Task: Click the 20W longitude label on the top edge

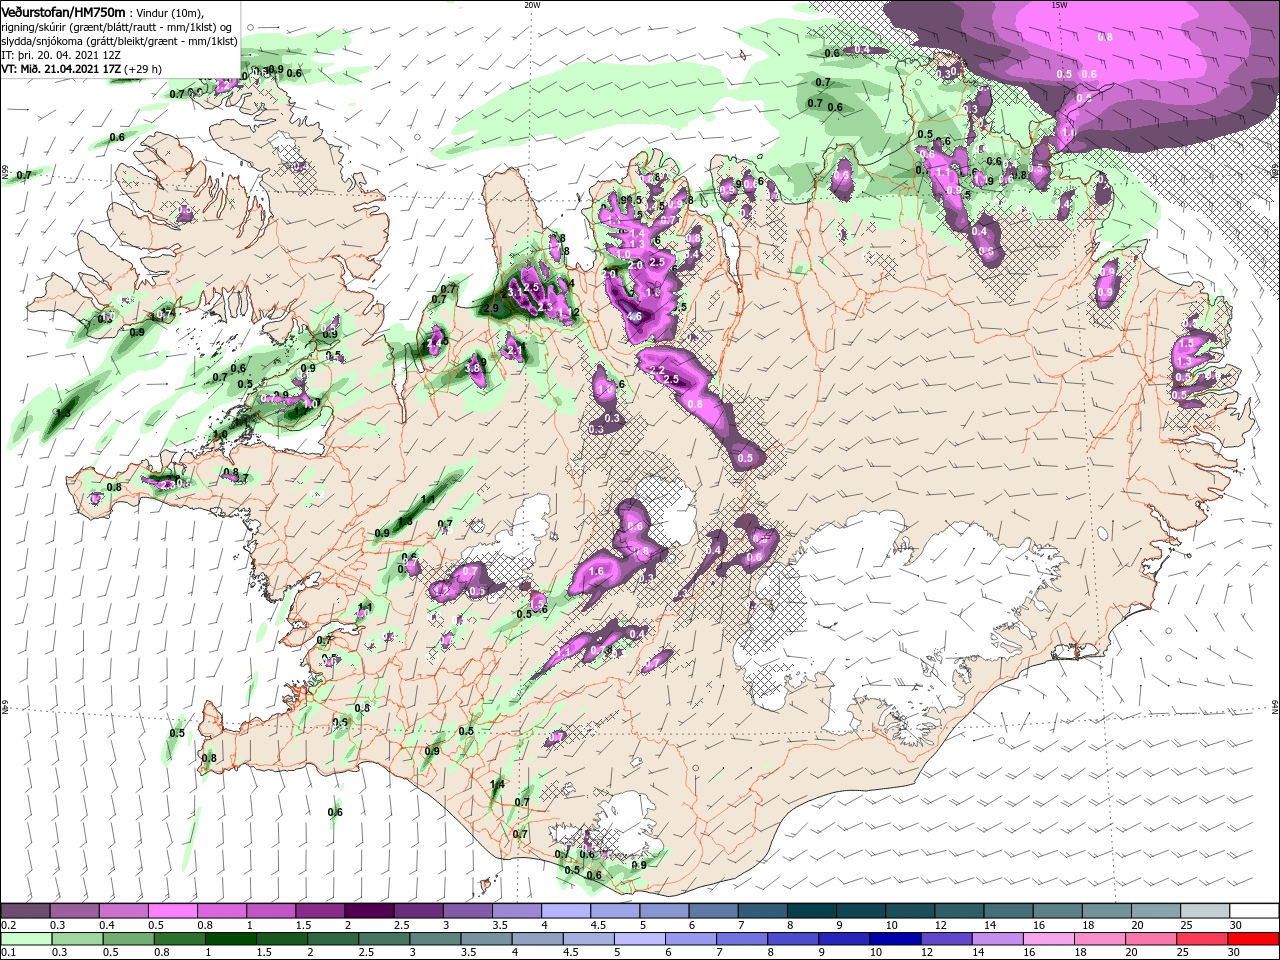Action: coord(533,5)
